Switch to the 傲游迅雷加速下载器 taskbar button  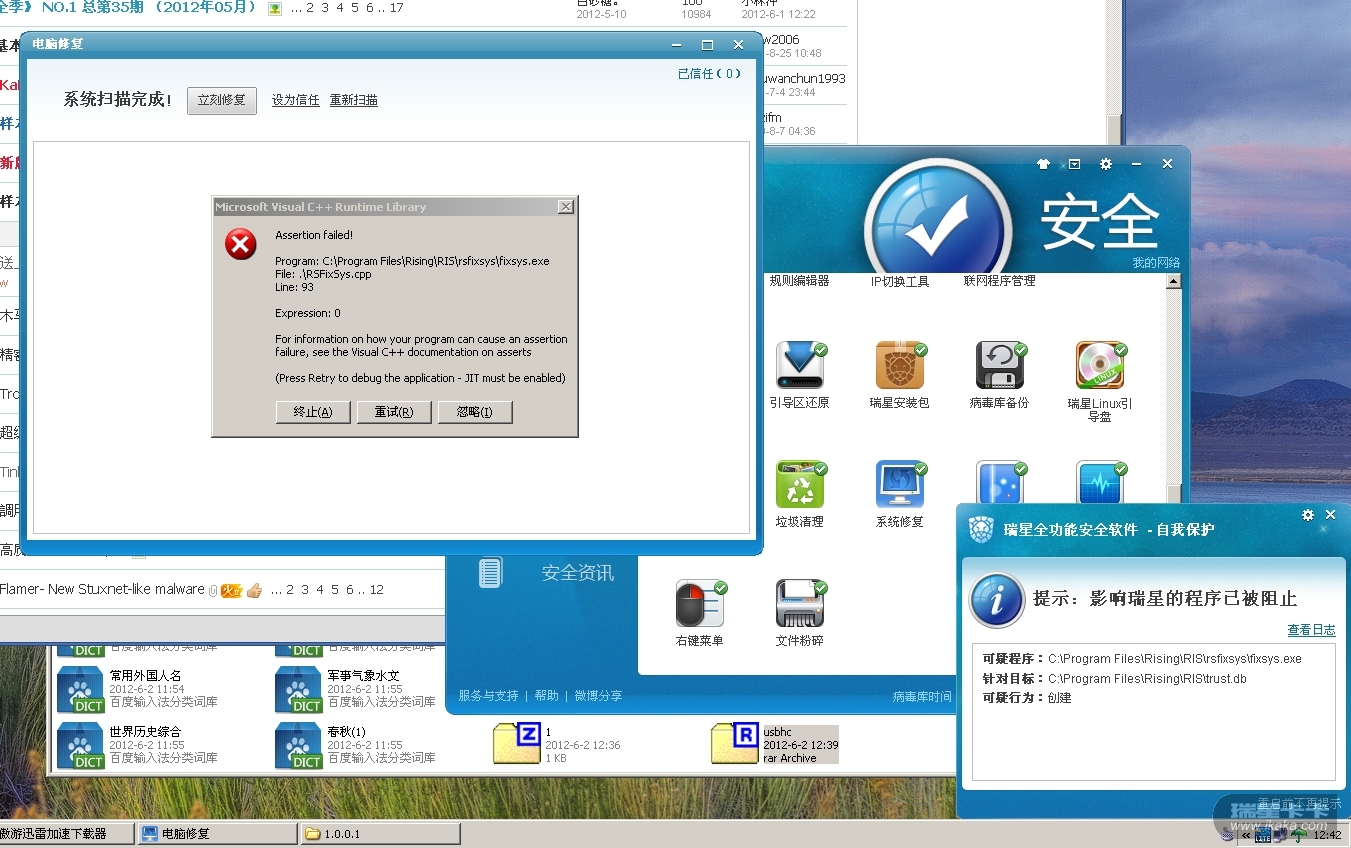click(66, 833)
